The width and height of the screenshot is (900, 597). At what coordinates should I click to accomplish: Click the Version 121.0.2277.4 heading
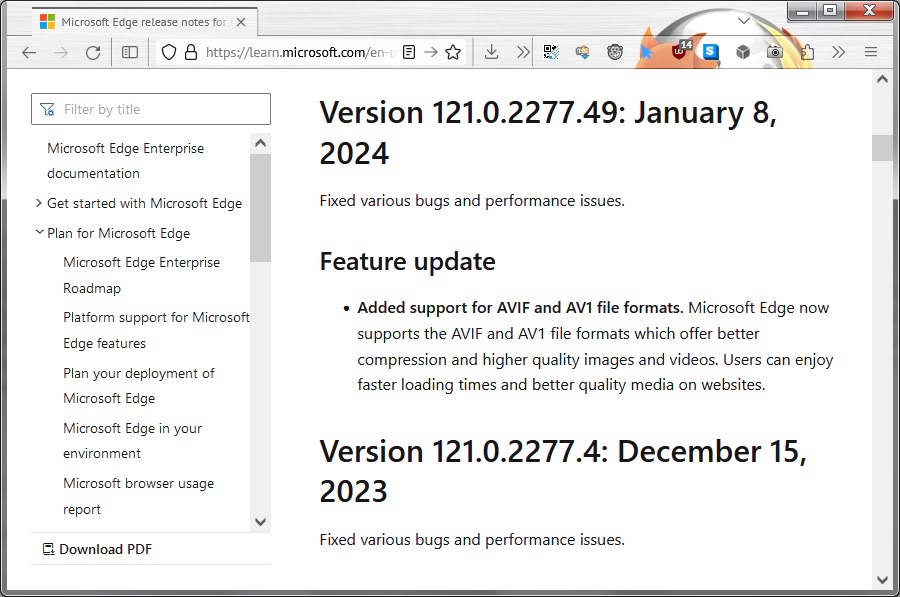point(563,471)
